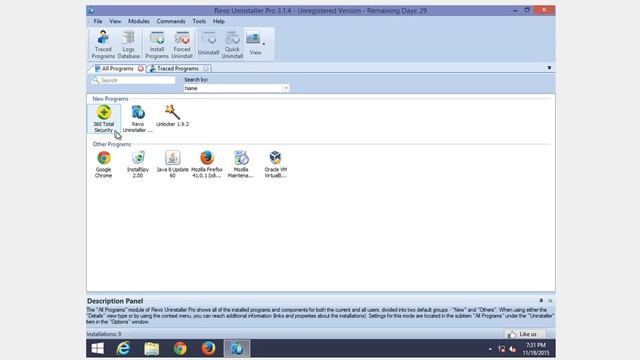Click the Search input field
Screen dimensions: 640x360
tap(133, 80)
